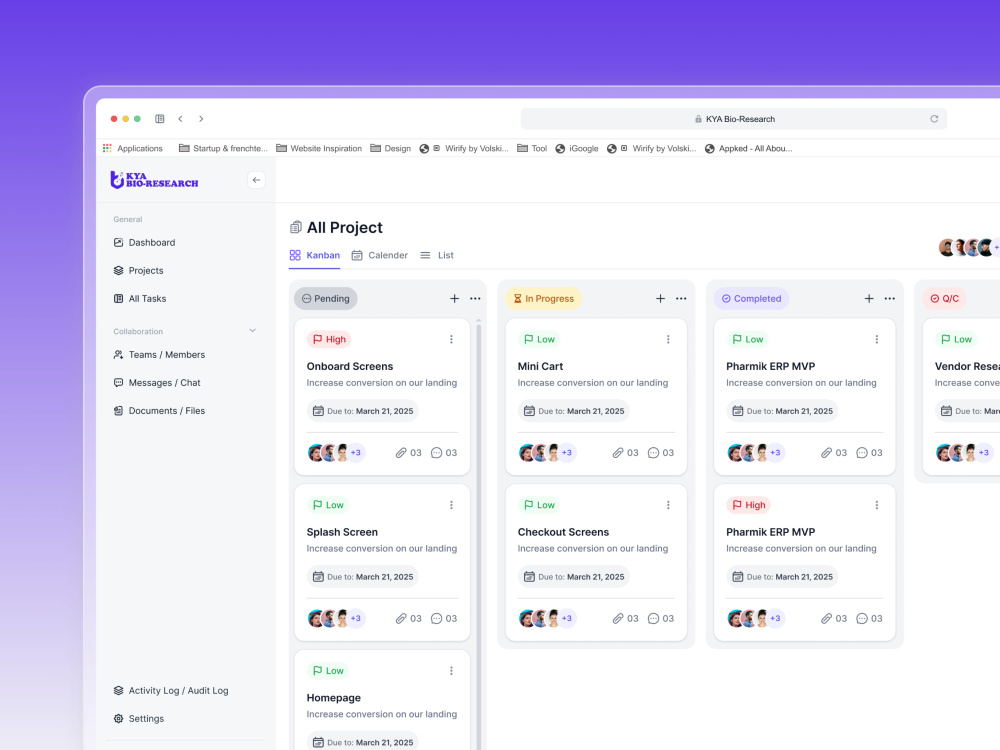Viewport: 1000px width, 750px height.
Task: Open Mini Cart card options menu
Action: coord(668,339)
